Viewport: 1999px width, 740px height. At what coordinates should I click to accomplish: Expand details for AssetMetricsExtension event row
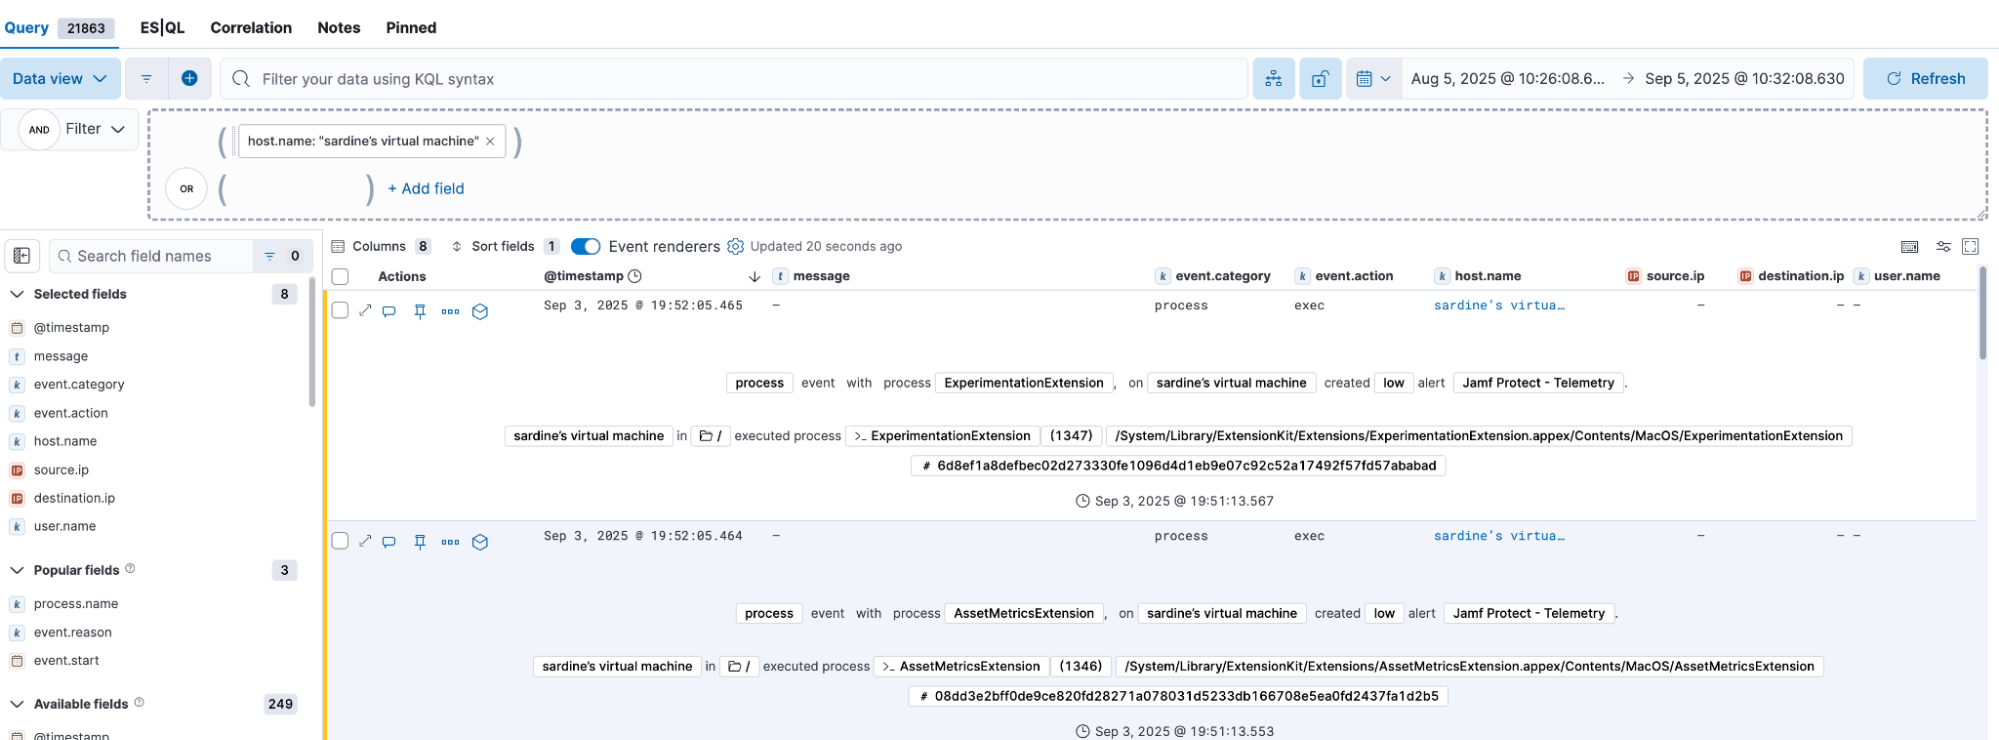click(x=365, y=541)
